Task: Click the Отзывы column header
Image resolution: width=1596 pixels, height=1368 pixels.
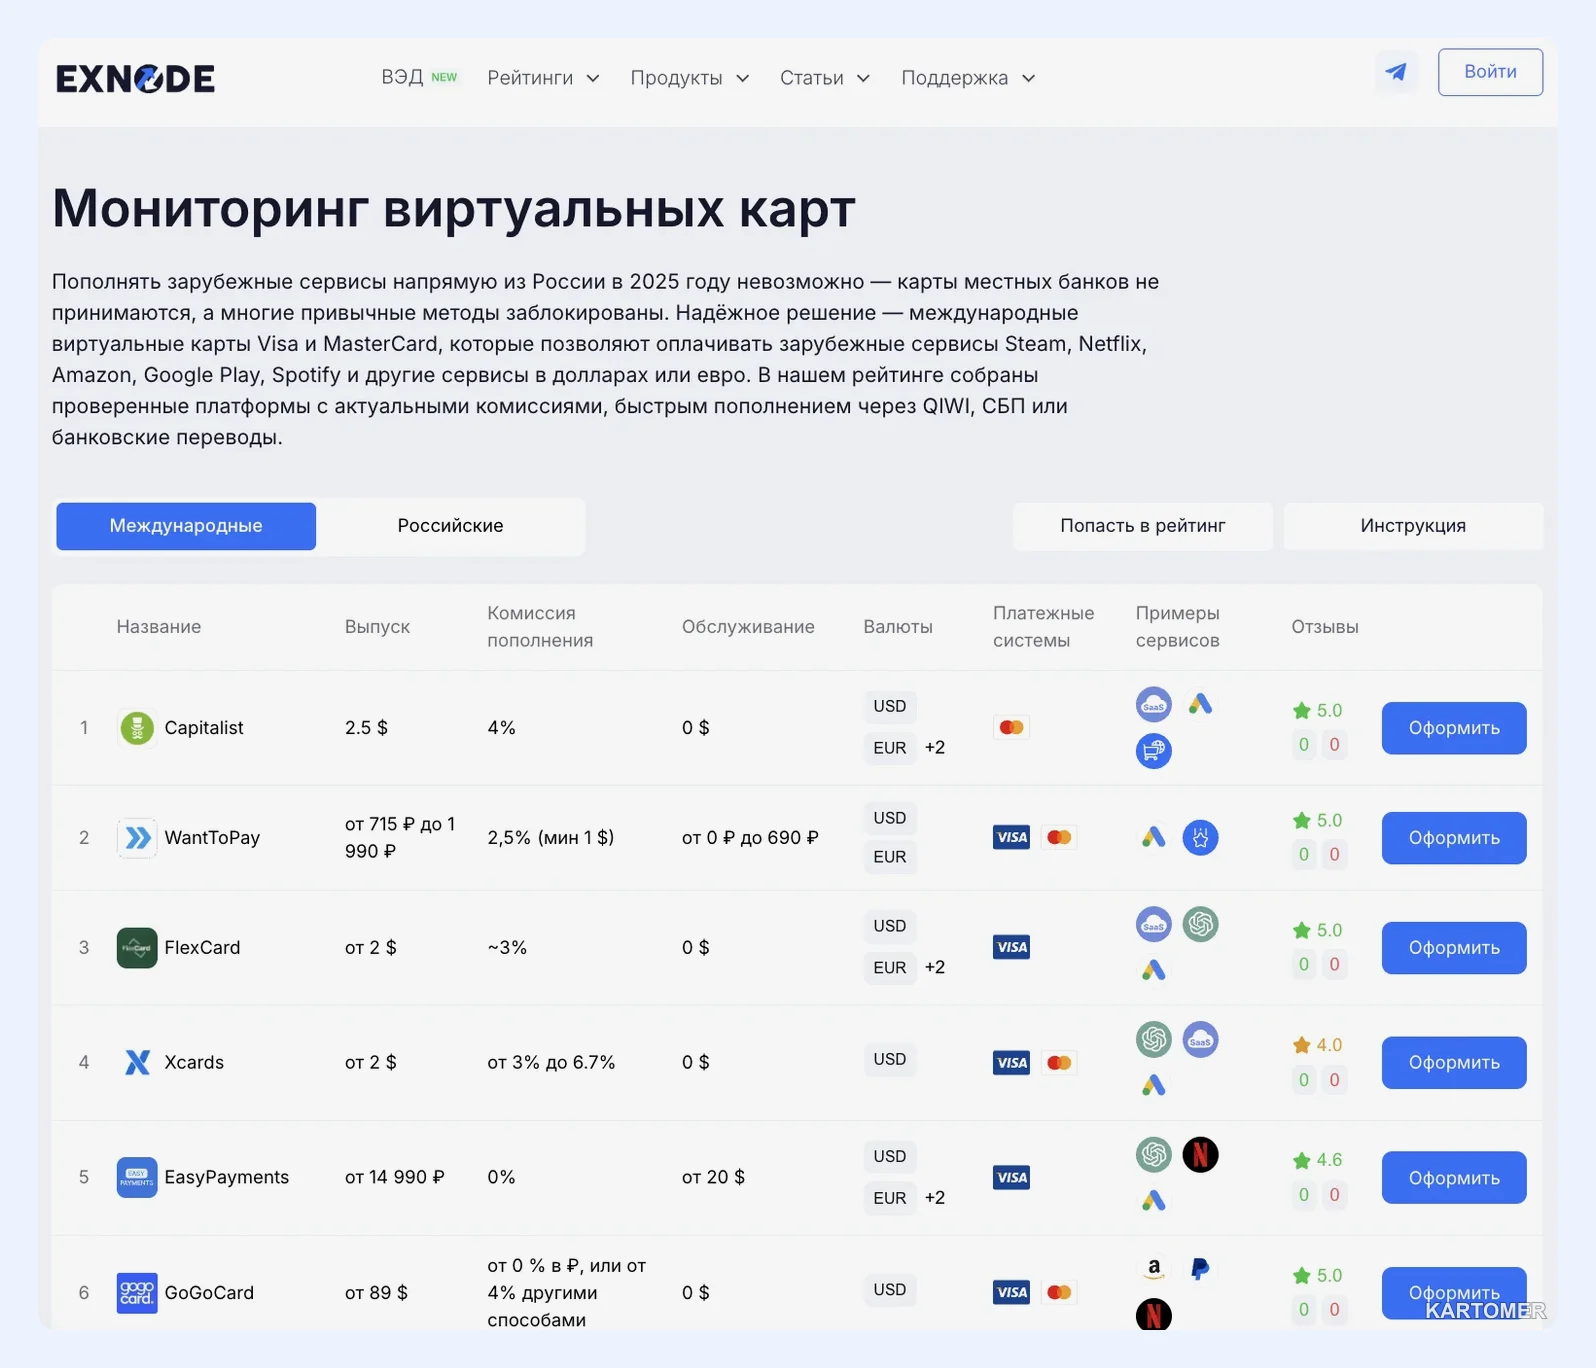Action: [1325, 627]
